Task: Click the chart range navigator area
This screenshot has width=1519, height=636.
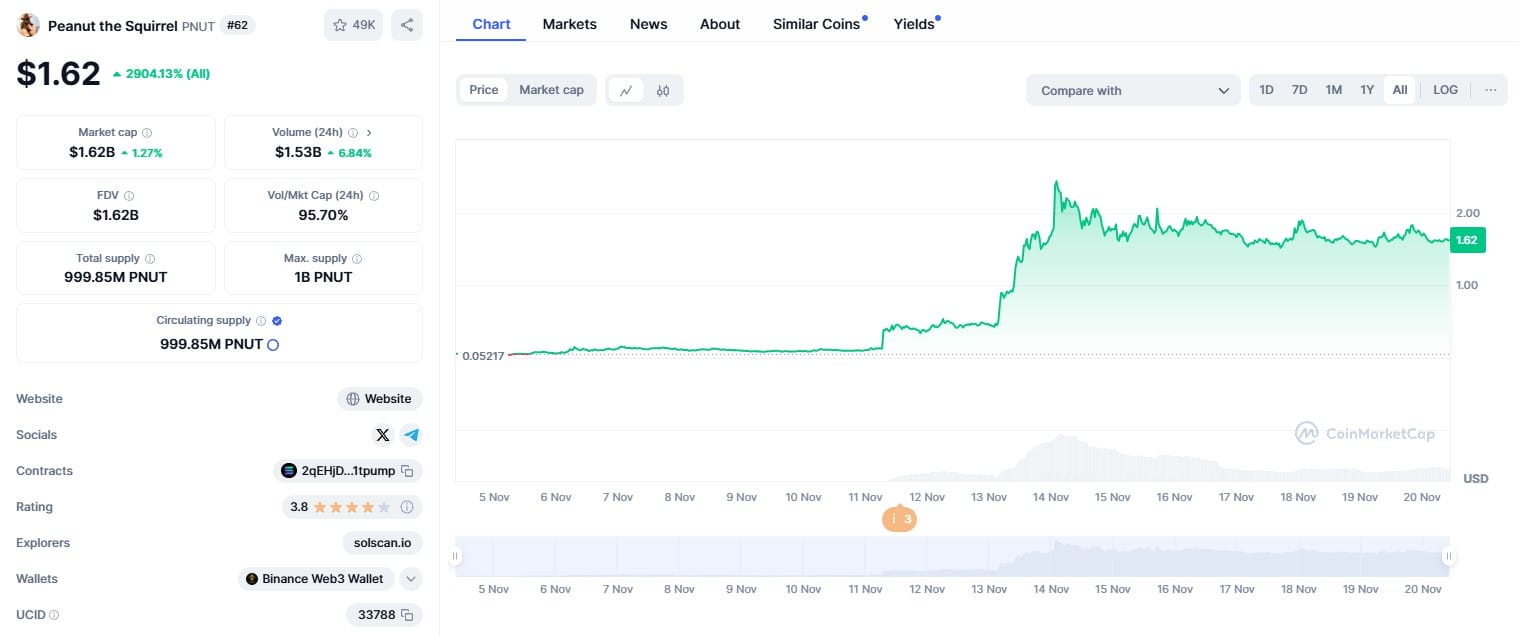Action: tap(951, 556)
